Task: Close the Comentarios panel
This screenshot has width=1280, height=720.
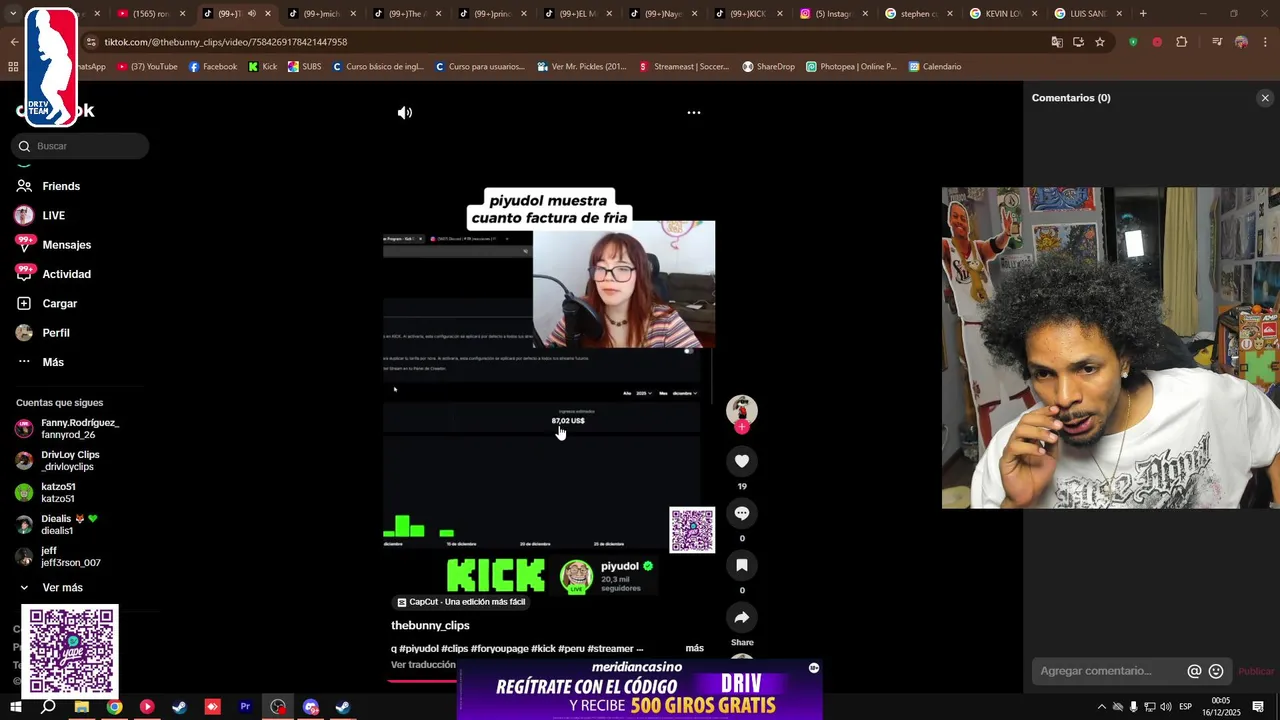Action: [1265, 98]
